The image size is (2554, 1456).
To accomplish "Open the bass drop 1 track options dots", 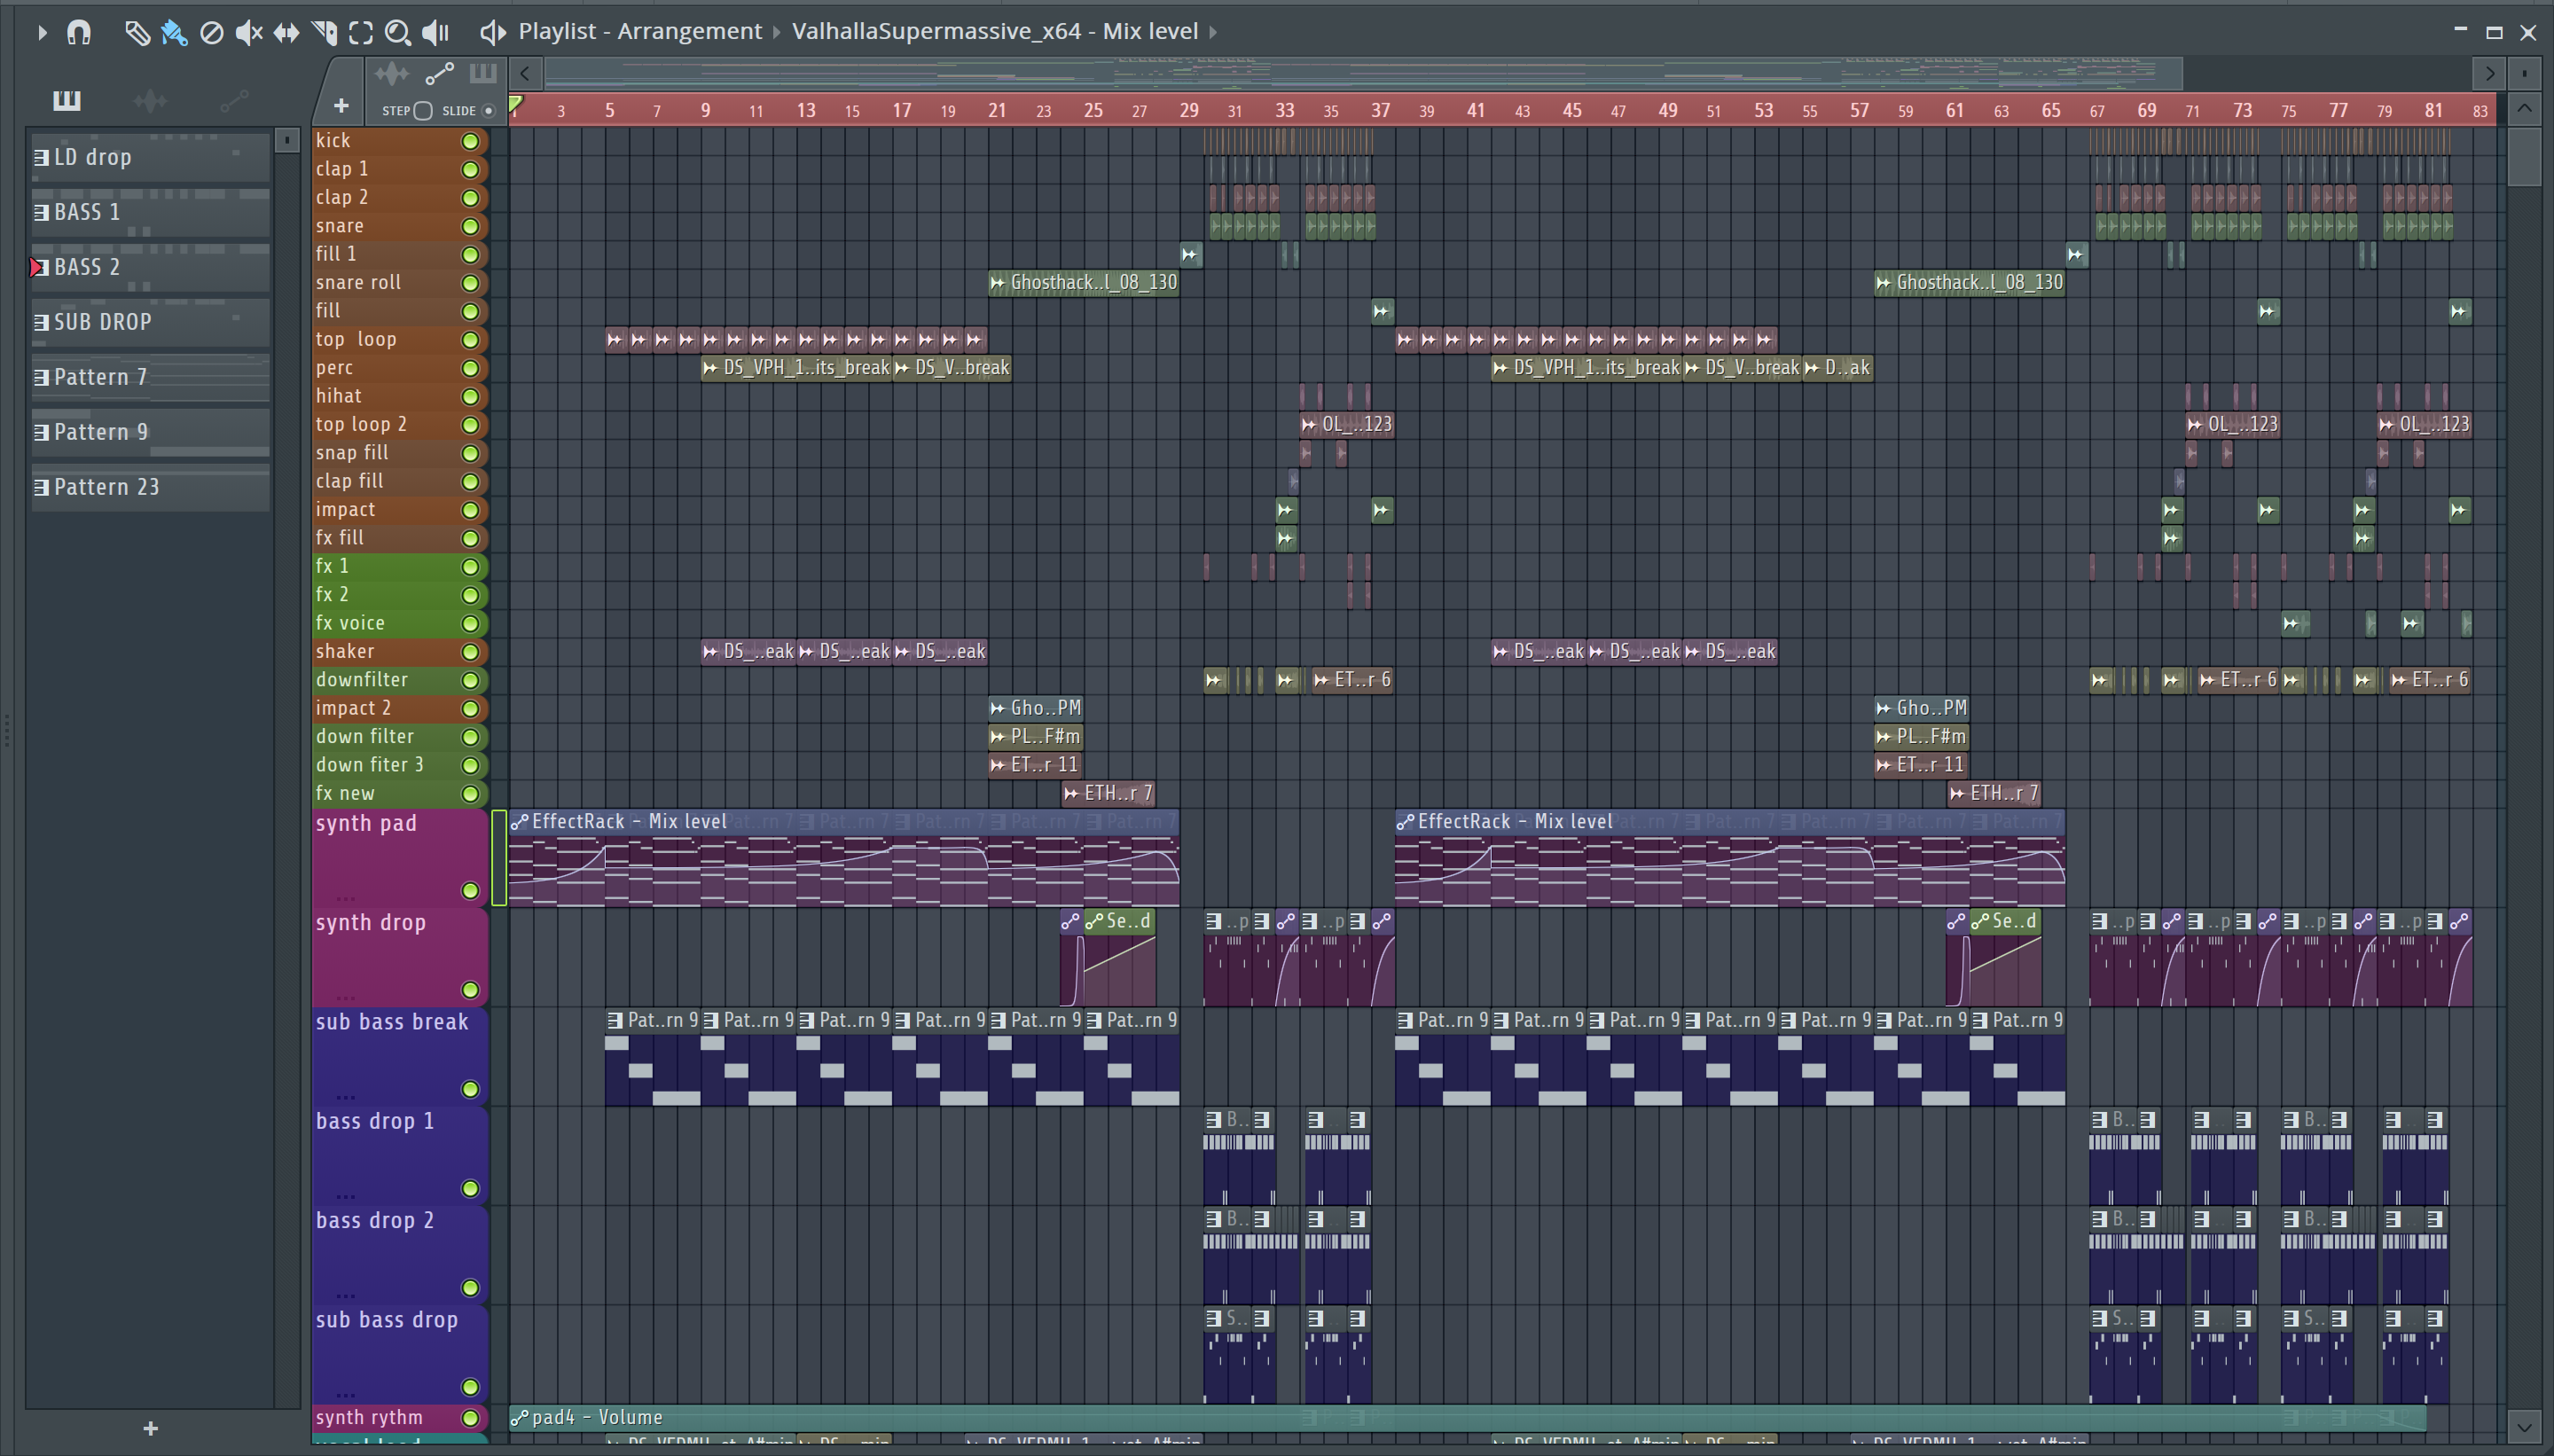I will 345,1195.
